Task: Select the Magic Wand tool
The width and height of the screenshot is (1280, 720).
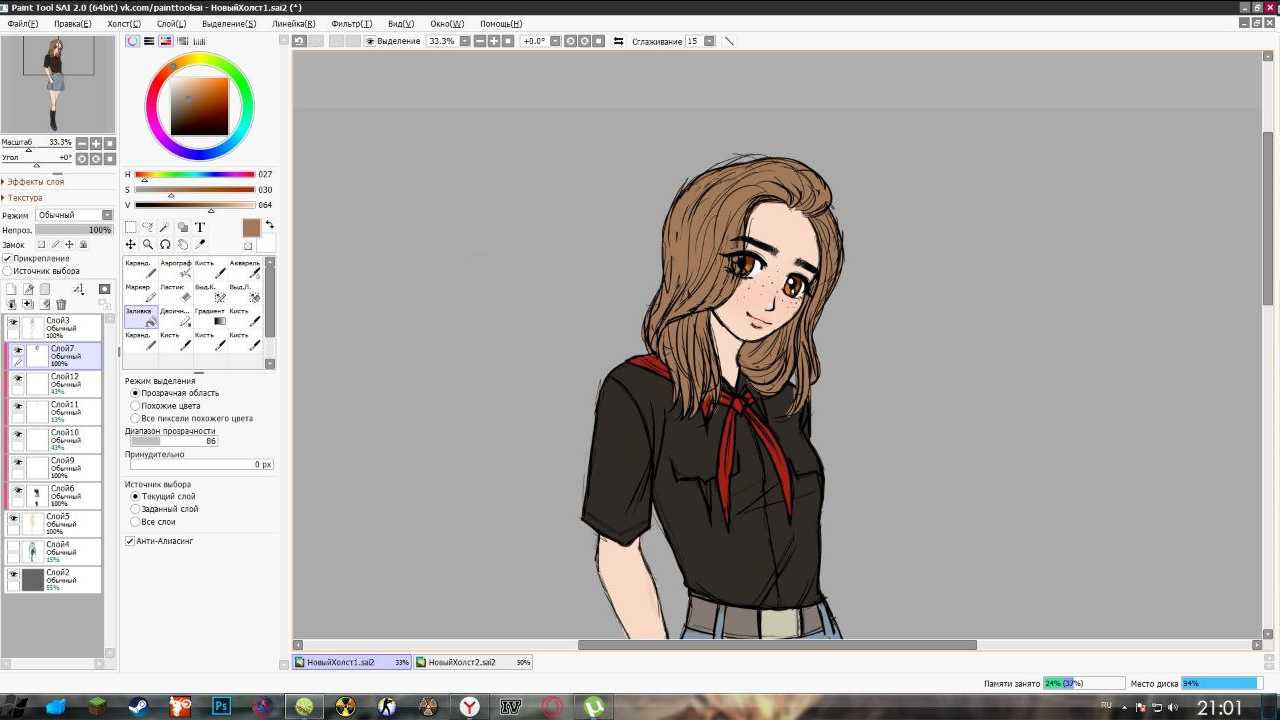Action: pyautogui.click(x=165, y=227)
